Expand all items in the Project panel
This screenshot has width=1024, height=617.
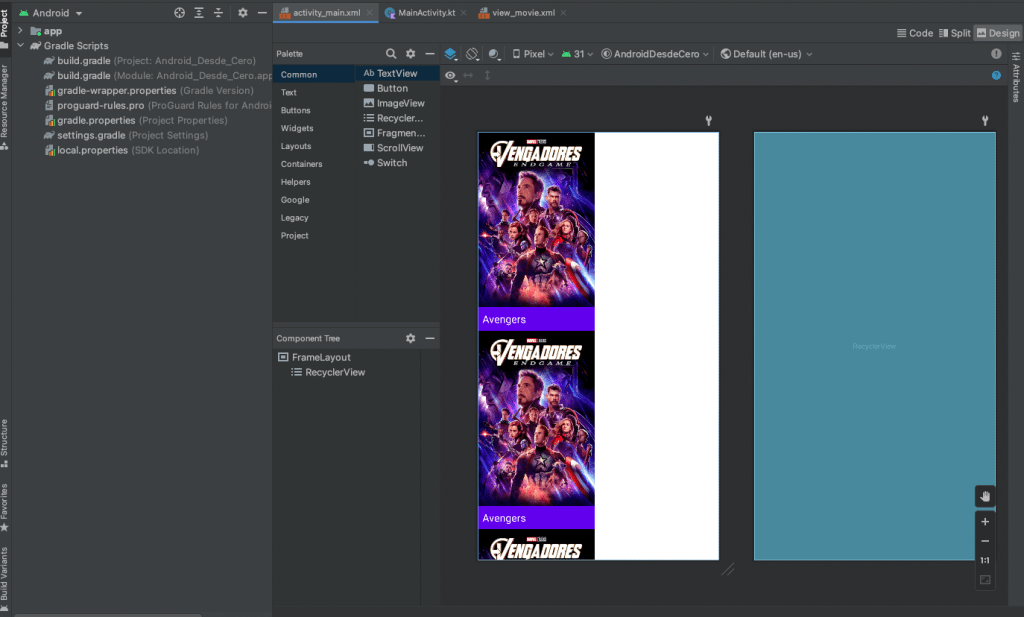pyautogui.click(x=199, y=12)
